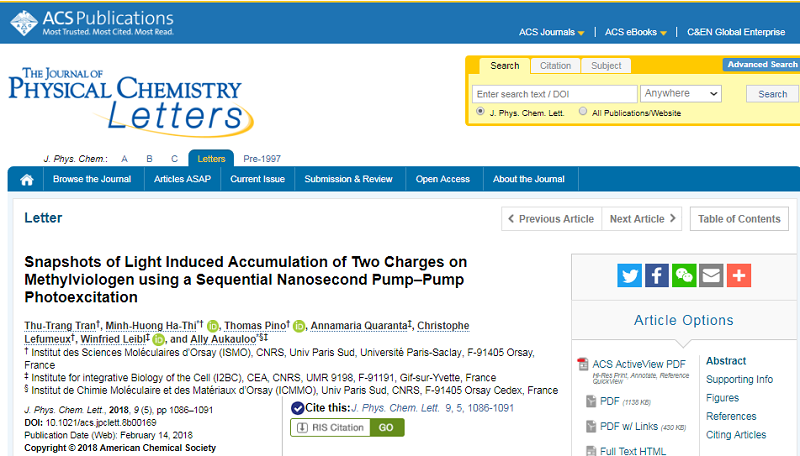Screen dimensions: 800x456
Task: Share article on Facebook
Action: [x=657, y=275]
